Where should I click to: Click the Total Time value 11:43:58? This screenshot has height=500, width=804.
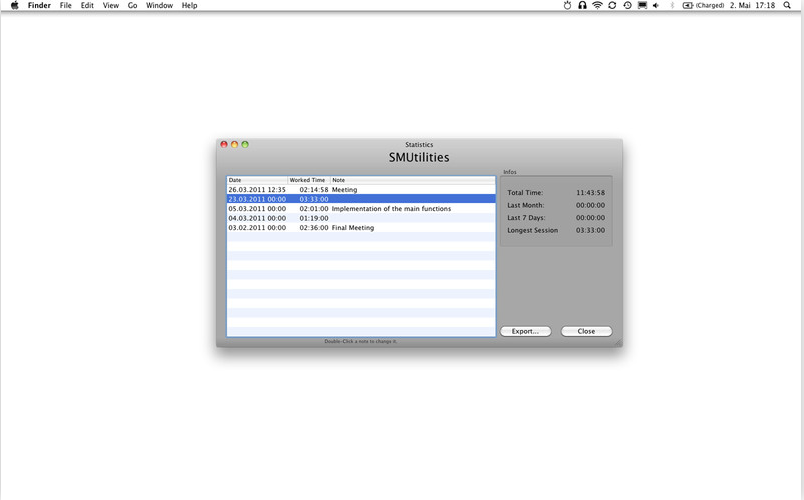point(590,193)
